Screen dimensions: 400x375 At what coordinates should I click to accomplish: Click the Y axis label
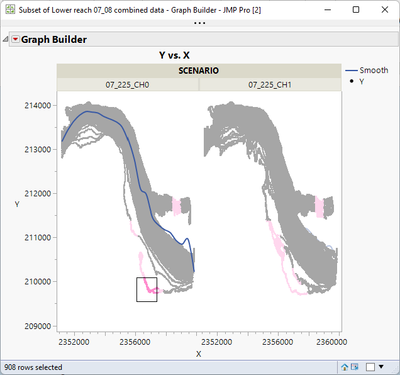click(17, 204)
